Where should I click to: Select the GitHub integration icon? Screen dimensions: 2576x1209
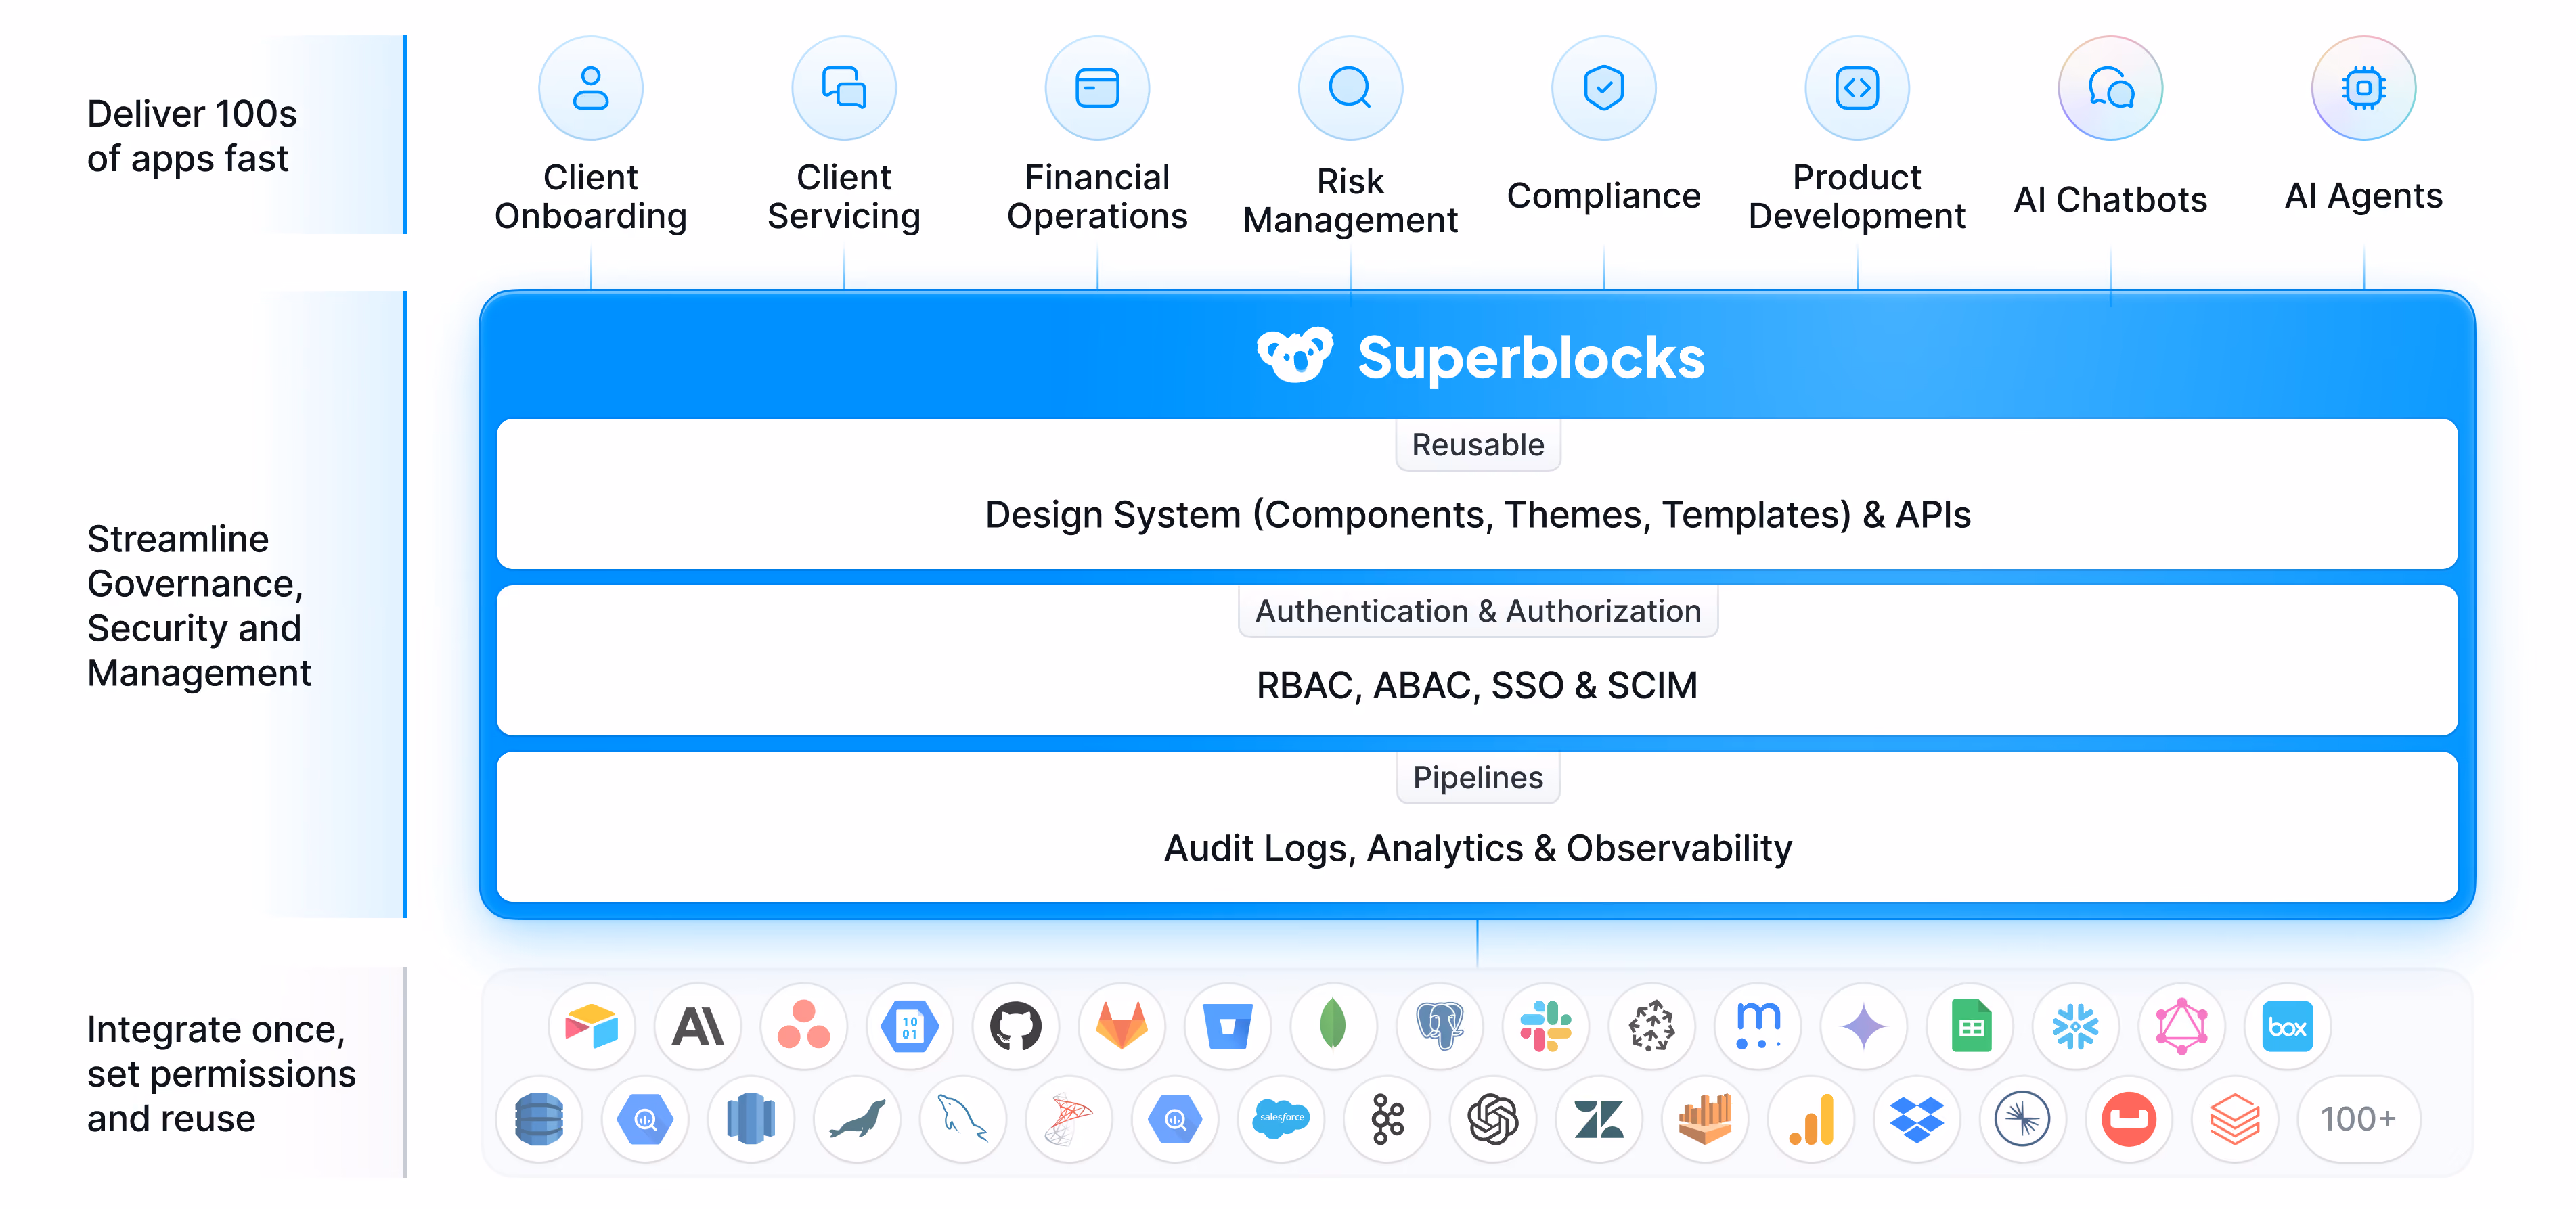click(1016, 1026)
